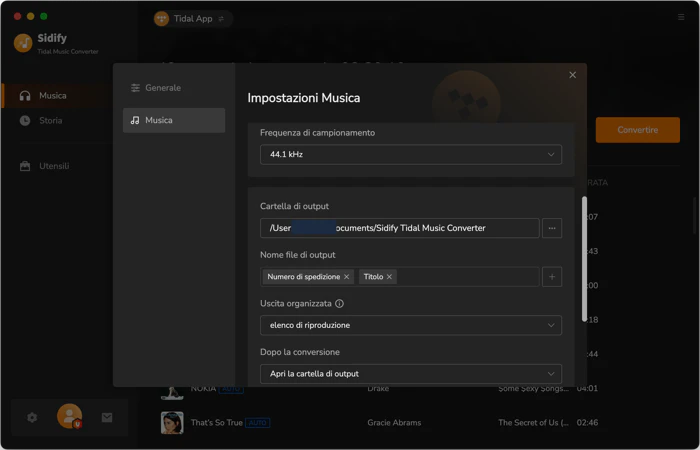The width and height of the screenshot is (700, 450).
Task: Remove the Numero di spedizione tag
Action: click(x=346, y=277)
